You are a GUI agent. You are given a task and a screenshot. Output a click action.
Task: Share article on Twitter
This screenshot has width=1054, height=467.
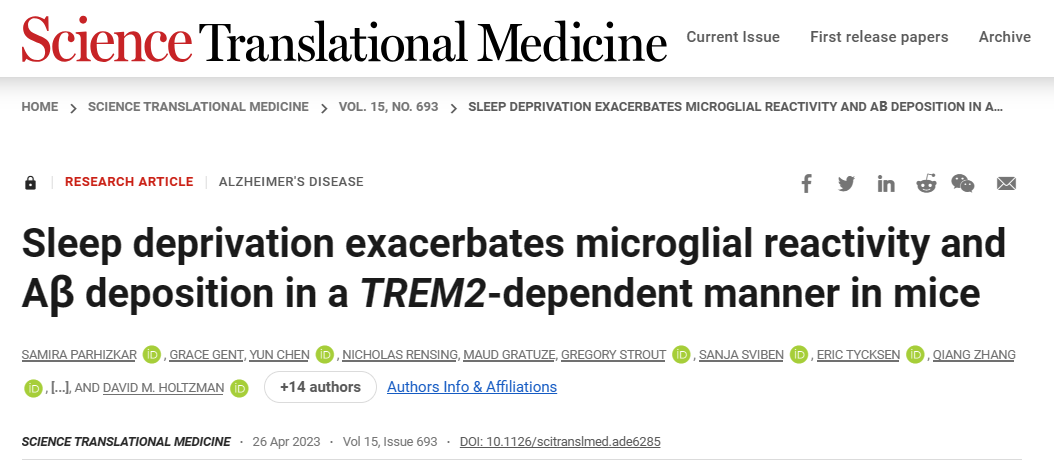tap(846, 183)
